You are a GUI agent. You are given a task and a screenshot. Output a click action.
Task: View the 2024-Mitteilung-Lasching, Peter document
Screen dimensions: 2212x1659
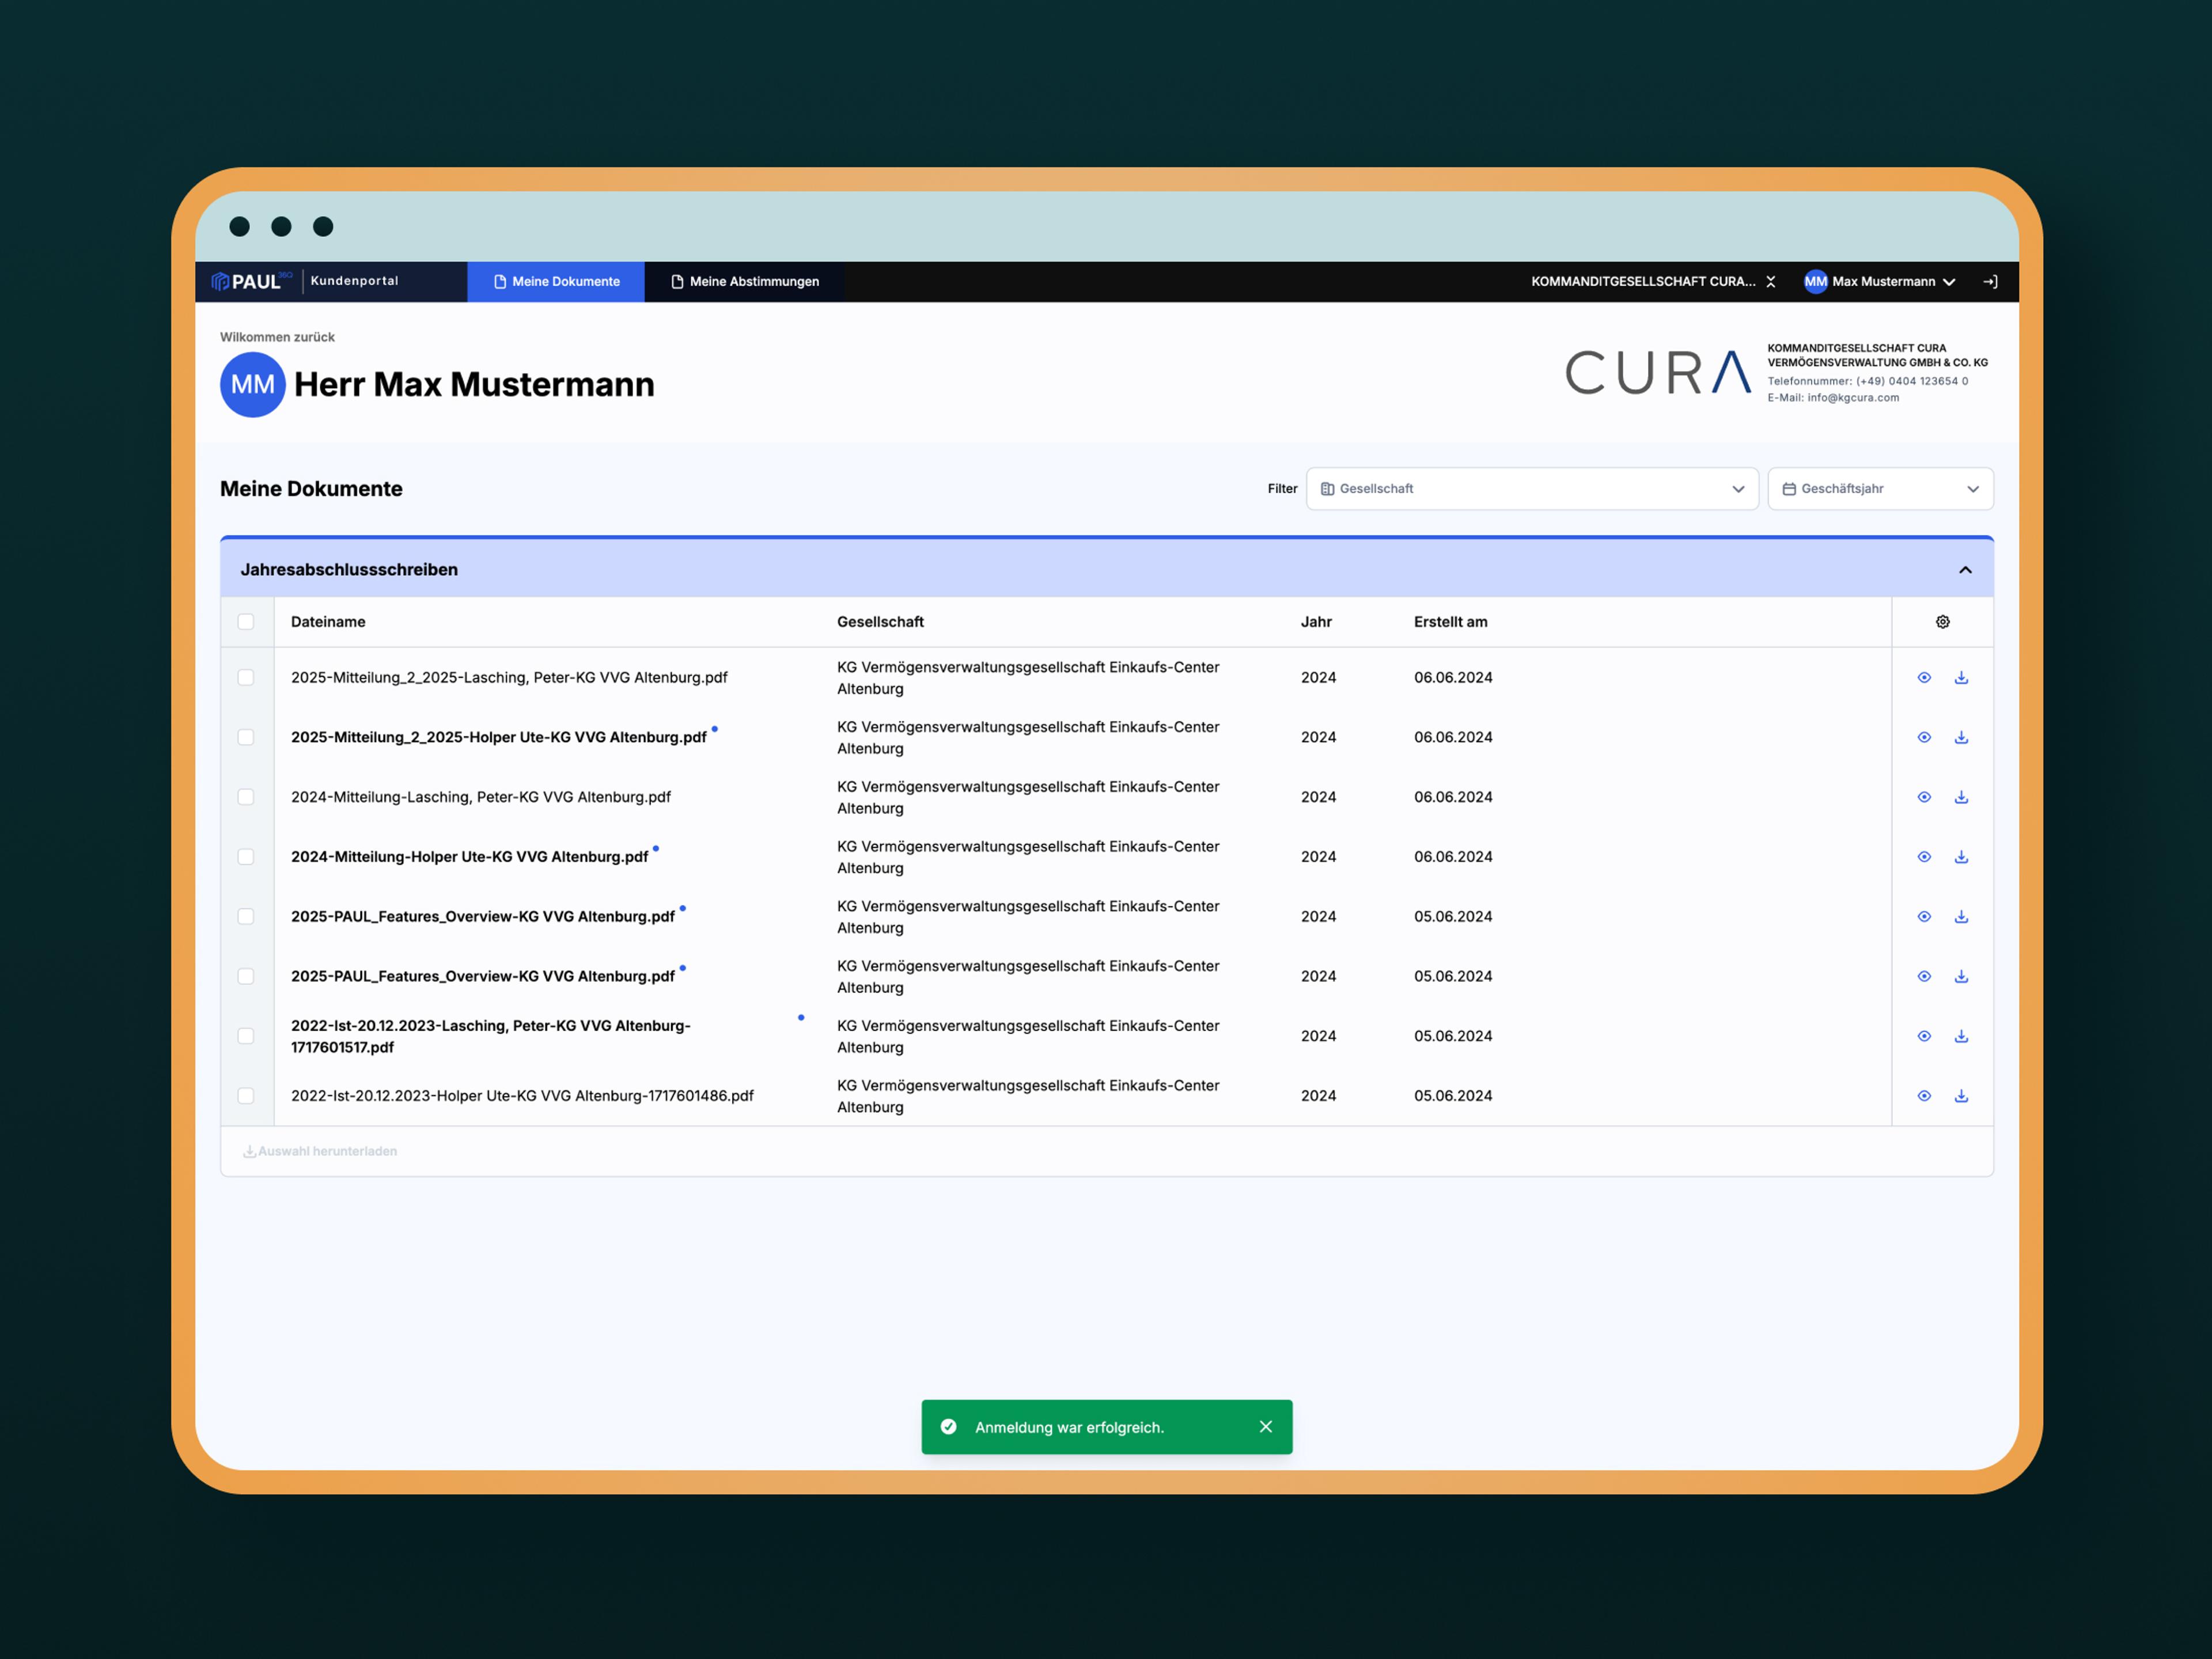(1923, 797)
